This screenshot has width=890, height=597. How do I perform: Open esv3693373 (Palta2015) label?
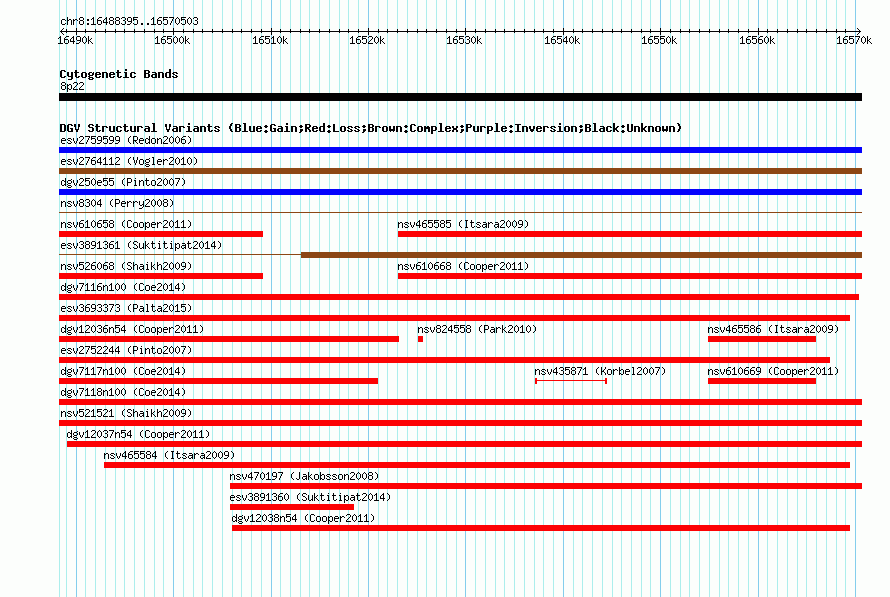126,308
